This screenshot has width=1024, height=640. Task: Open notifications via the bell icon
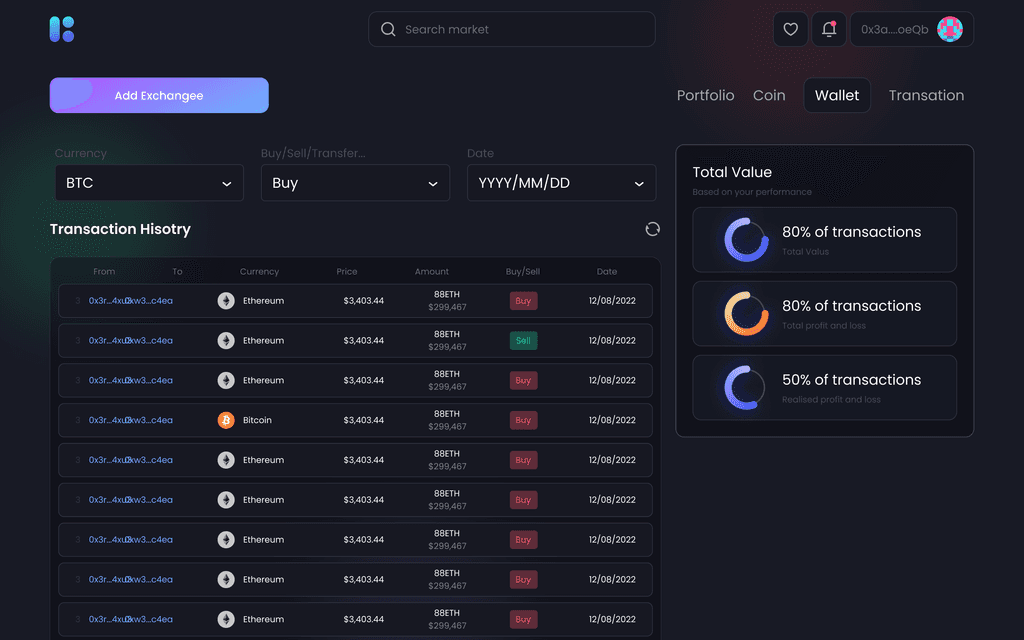tap(829, 29)
